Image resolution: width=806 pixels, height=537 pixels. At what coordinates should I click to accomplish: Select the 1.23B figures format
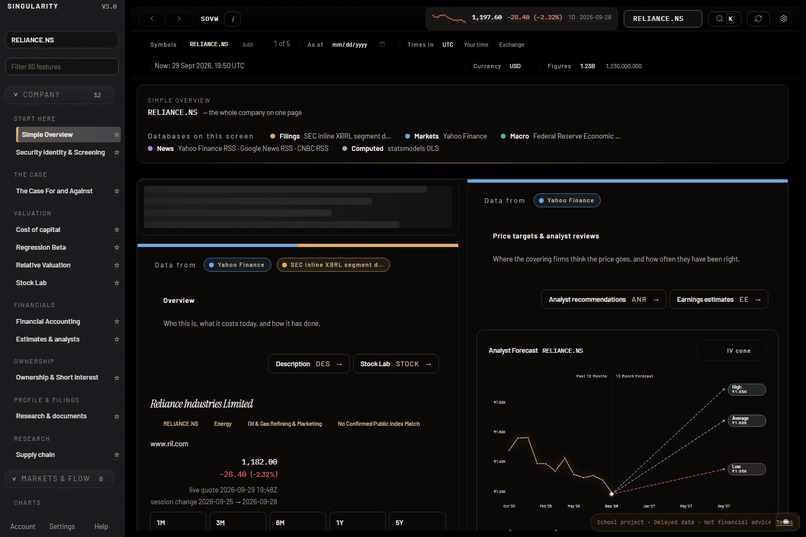click(588, 66)
